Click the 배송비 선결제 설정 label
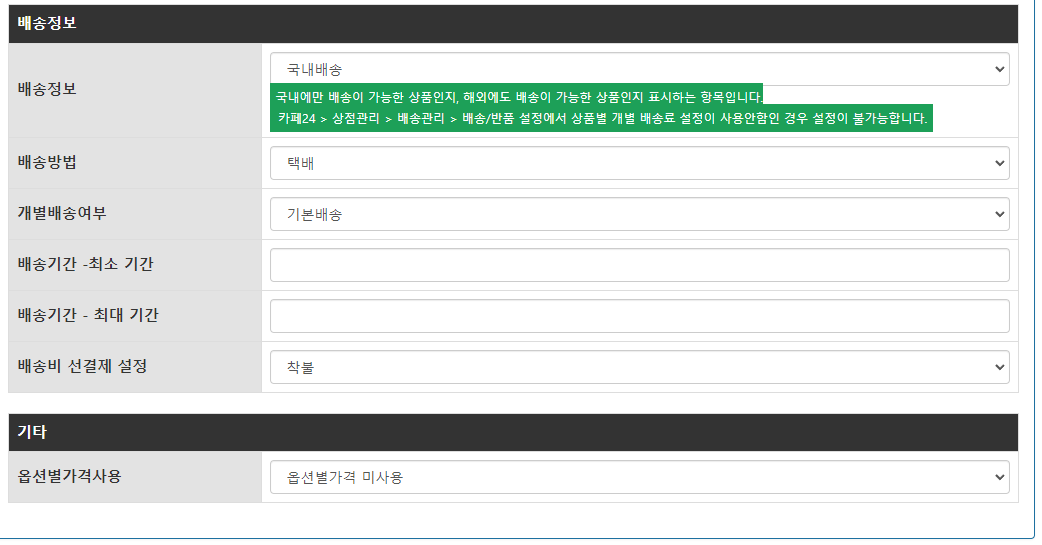1042x545 pixels. point(82,367)
